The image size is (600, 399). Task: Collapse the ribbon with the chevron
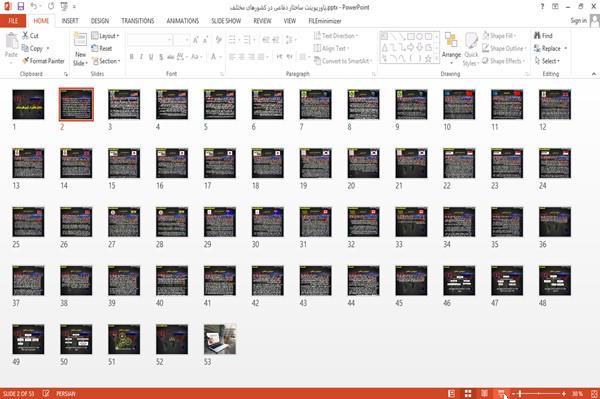tap(593, 74)
